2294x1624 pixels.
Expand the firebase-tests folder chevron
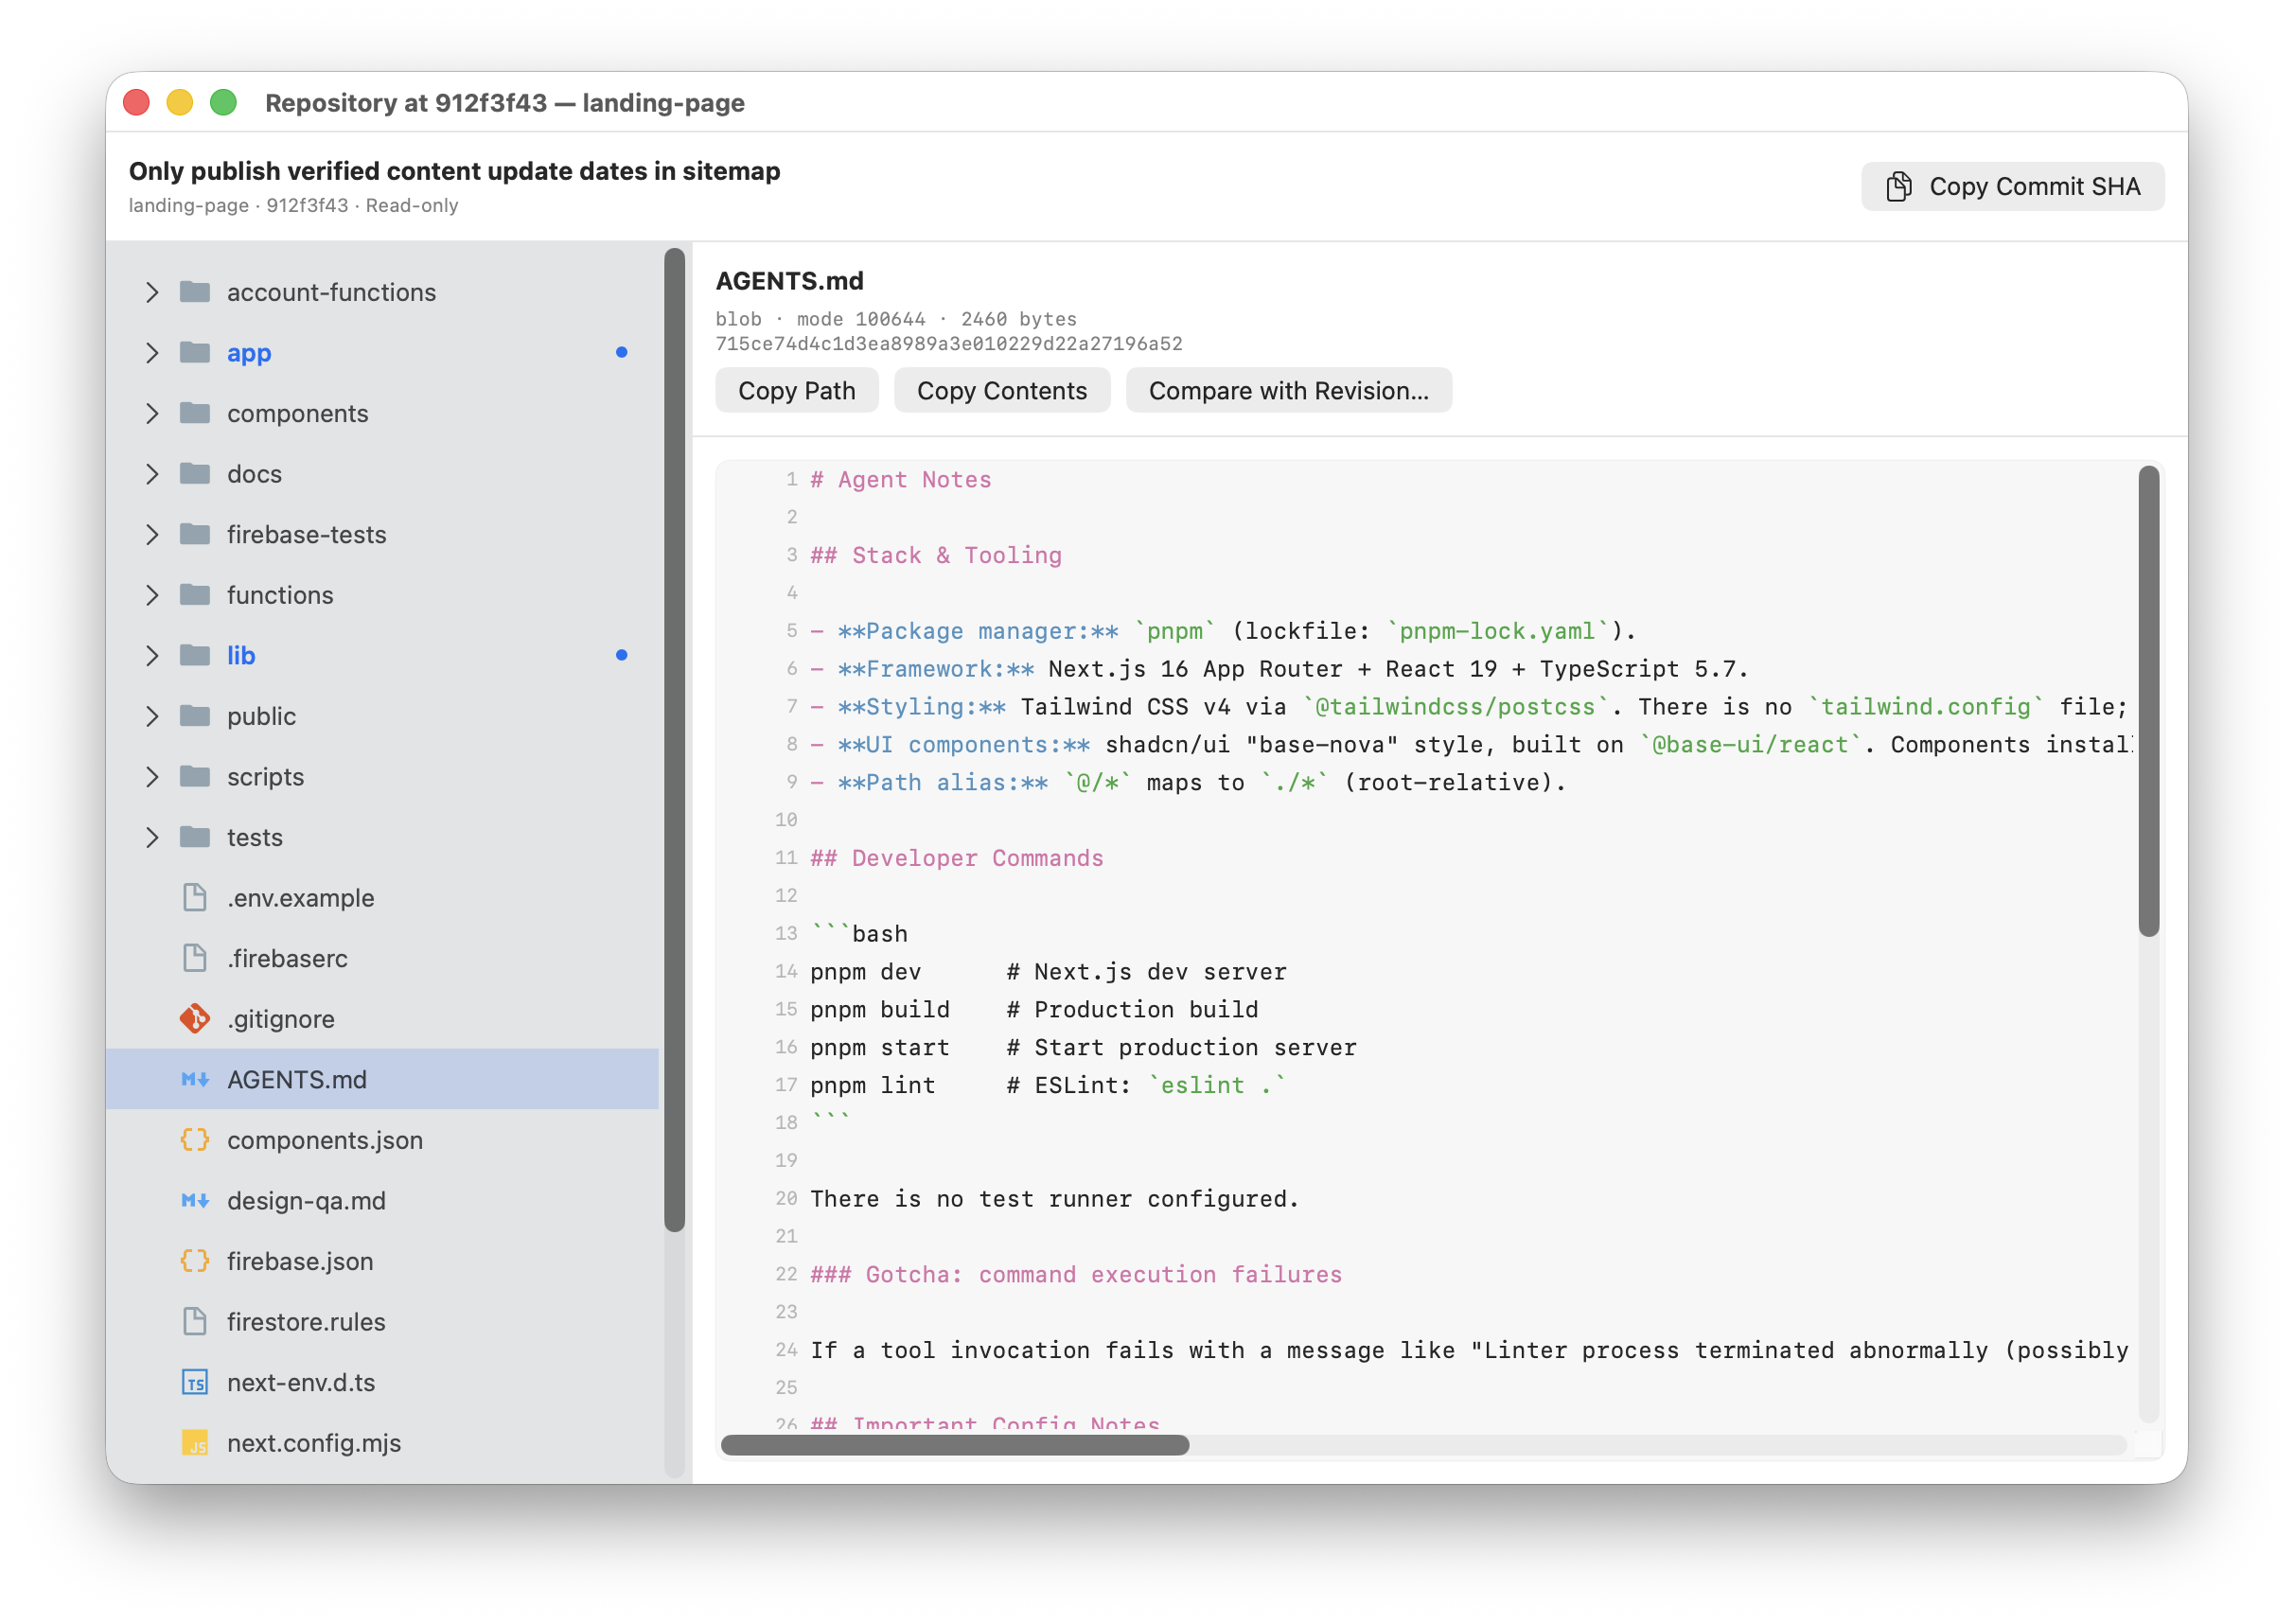pos(152,534)
